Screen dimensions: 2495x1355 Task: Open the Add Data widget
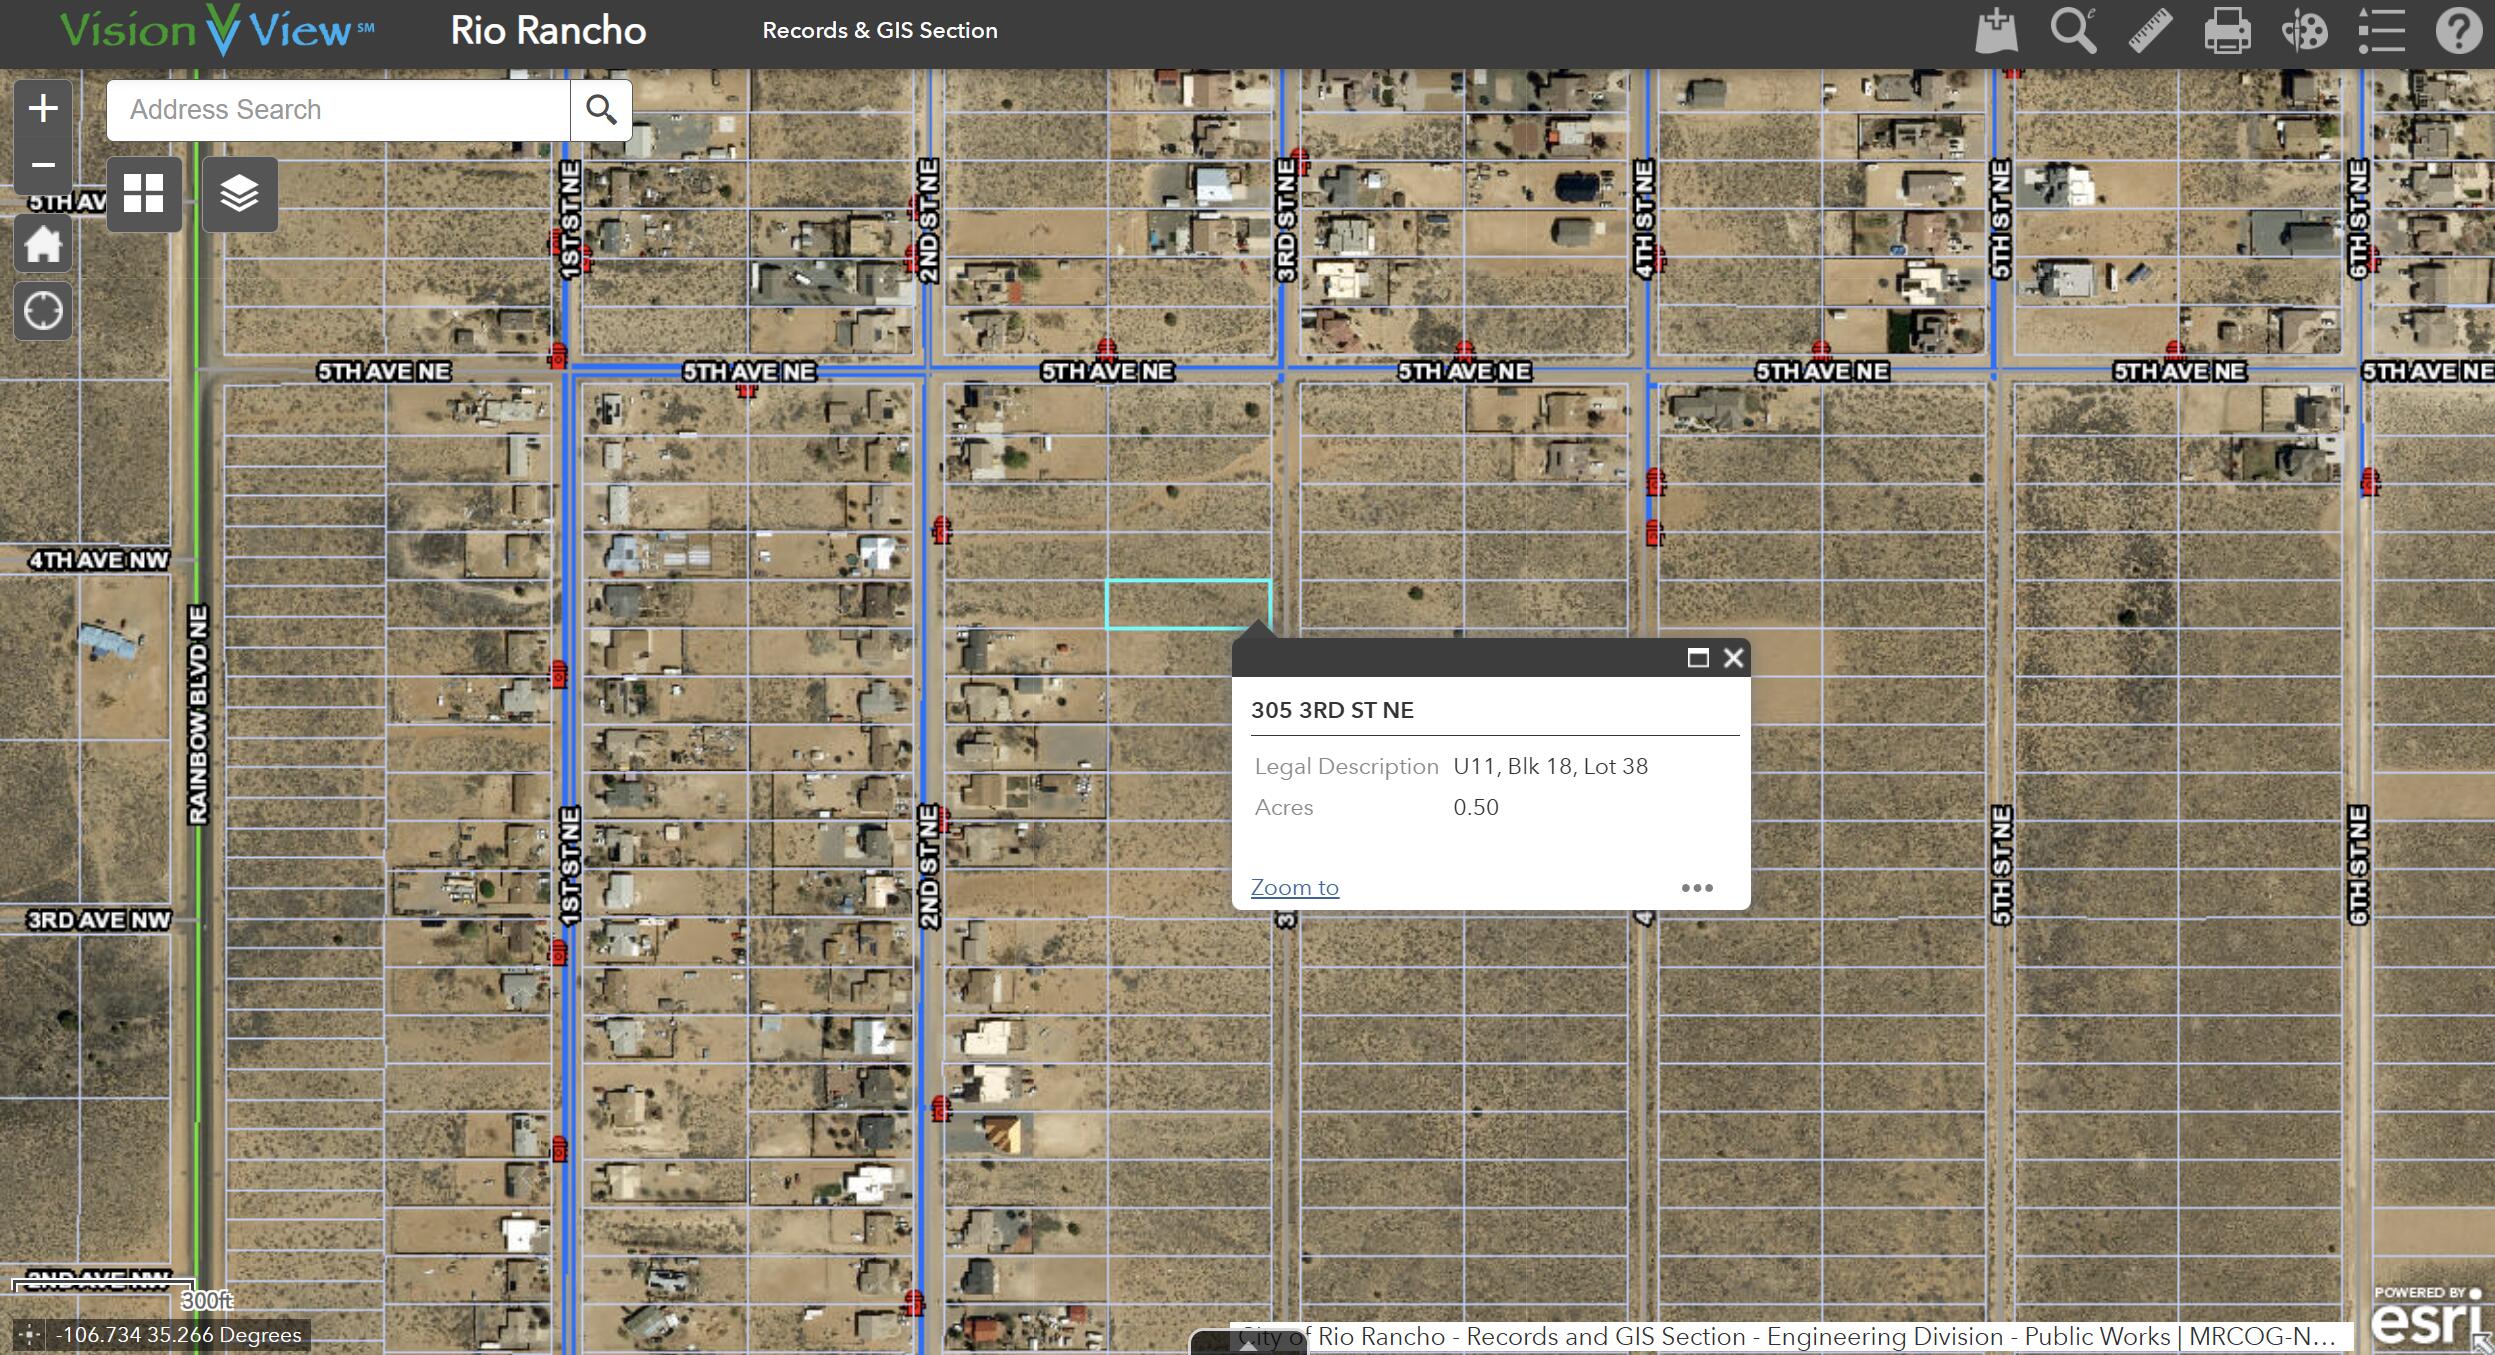(1996, 31)
